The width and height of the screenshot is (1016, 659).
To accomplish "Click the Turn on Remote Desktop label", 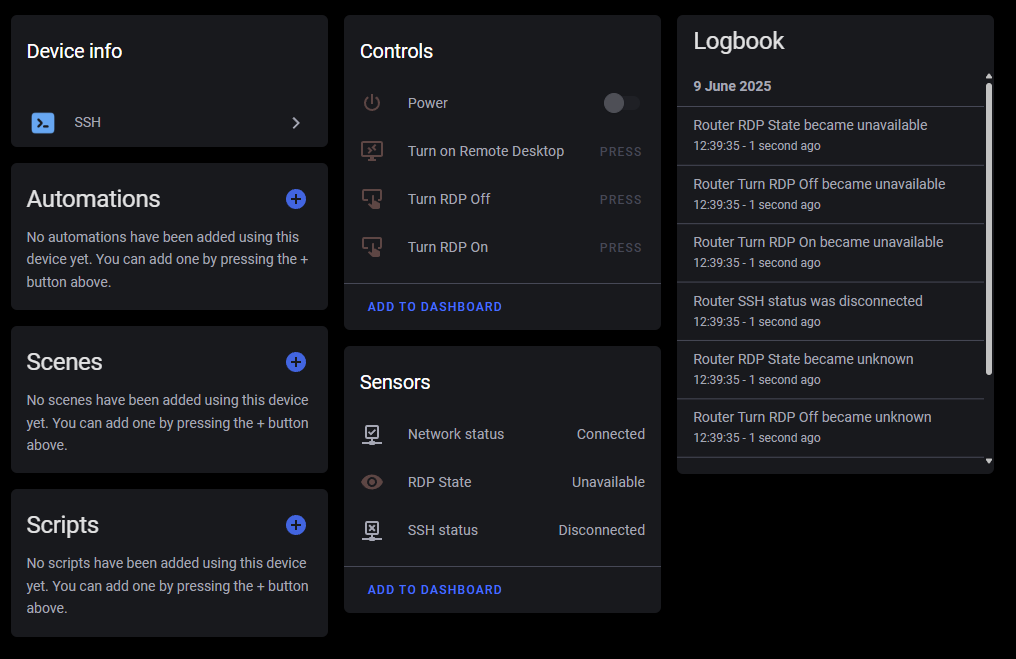I will (x=486, y=151).
